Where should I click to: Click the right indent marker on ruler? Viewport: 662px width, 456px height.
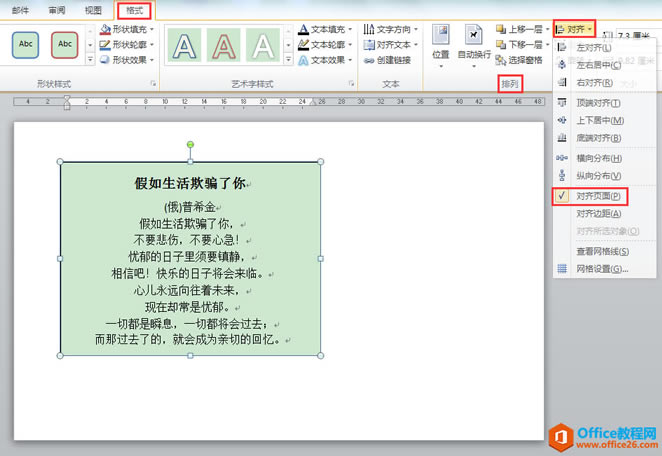313,102
